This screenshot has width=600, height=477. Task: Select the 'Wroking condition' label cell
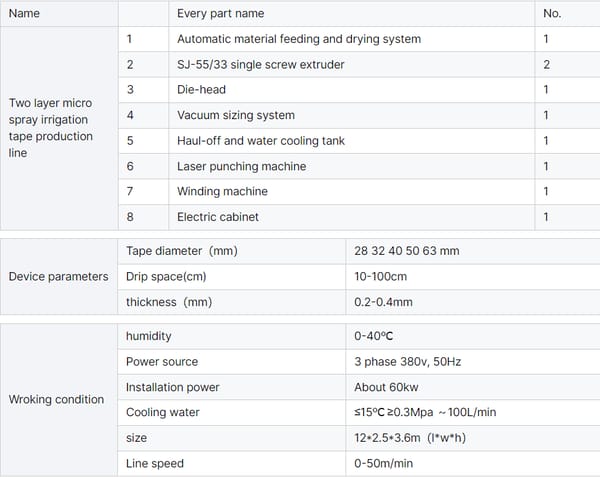(x=56, y=399)
